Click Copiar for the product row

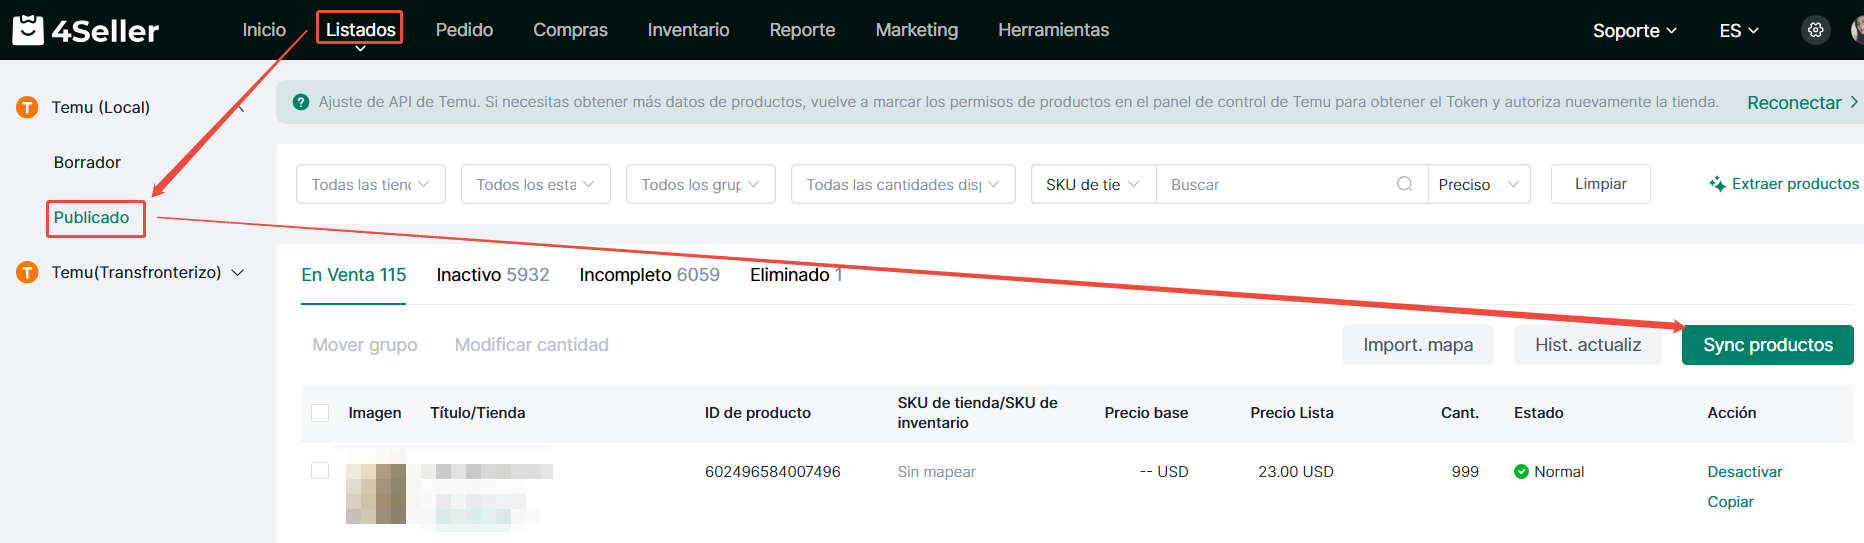tap(1730, 502)
